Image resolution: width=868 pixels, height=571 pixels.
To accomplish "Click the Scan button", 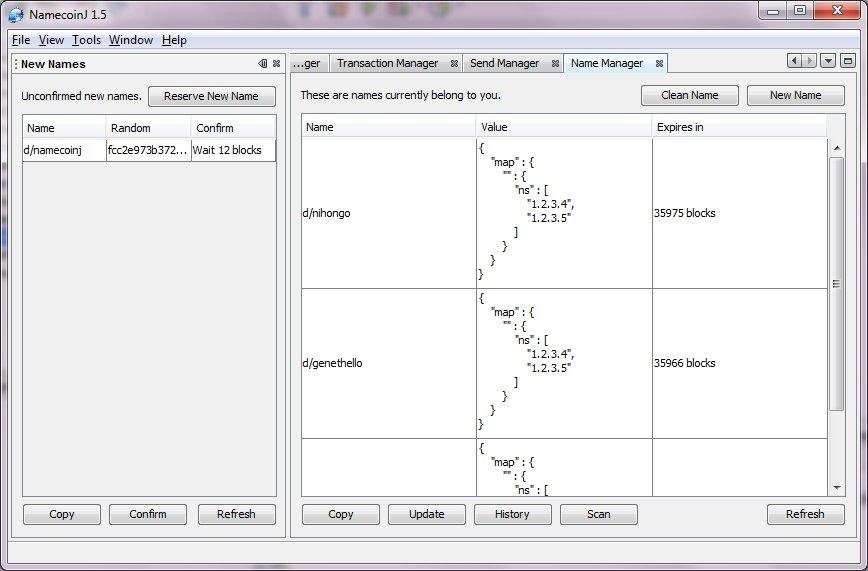I will tap(598, 514).
